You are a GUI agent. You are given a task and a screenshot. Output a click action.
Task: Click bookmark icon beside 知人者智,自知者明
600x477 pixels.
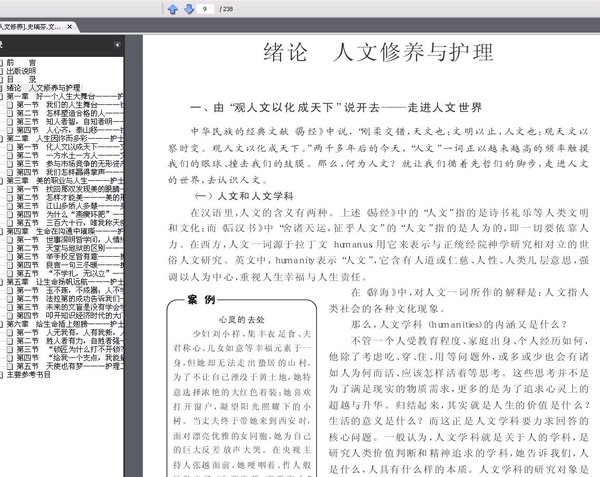point(10,122)
